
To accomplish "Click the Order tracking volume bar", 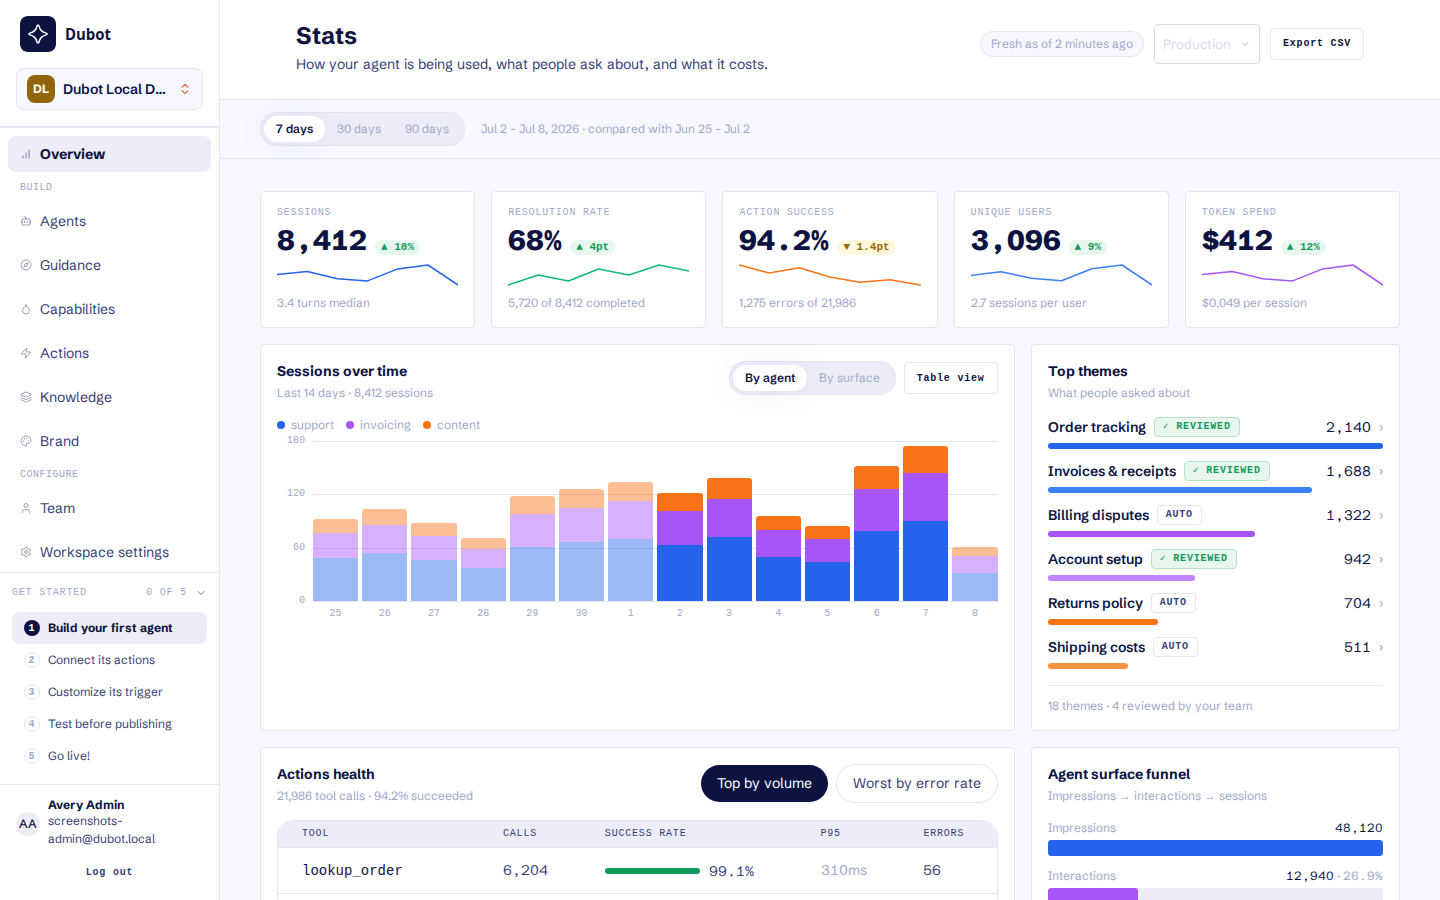I will click(1215, 446).
